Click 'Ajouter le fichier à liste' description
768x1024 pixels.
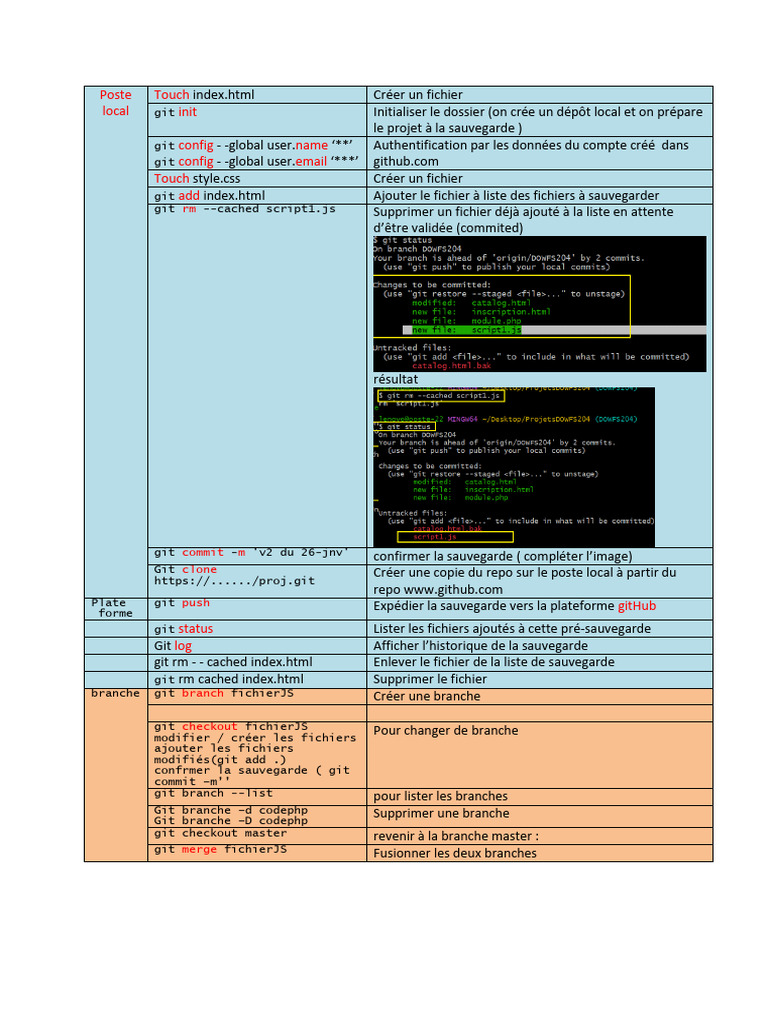click(516, 195)
